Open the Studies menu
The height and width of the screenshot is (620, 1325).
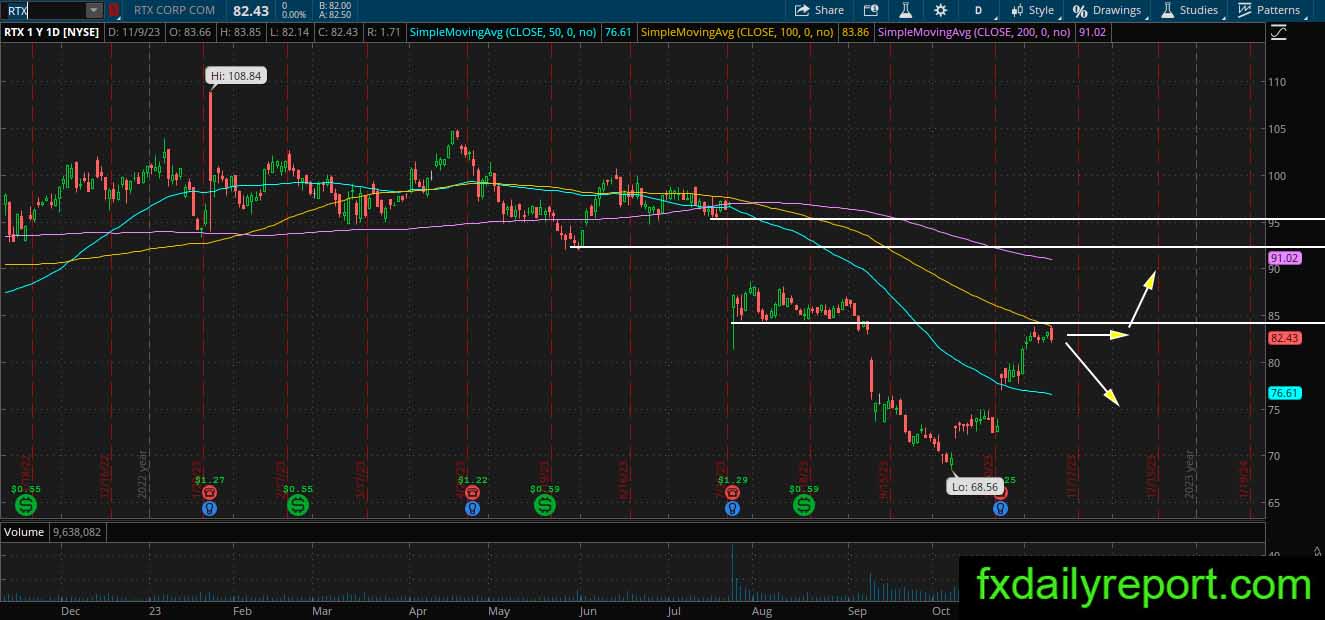[1189, 10]
